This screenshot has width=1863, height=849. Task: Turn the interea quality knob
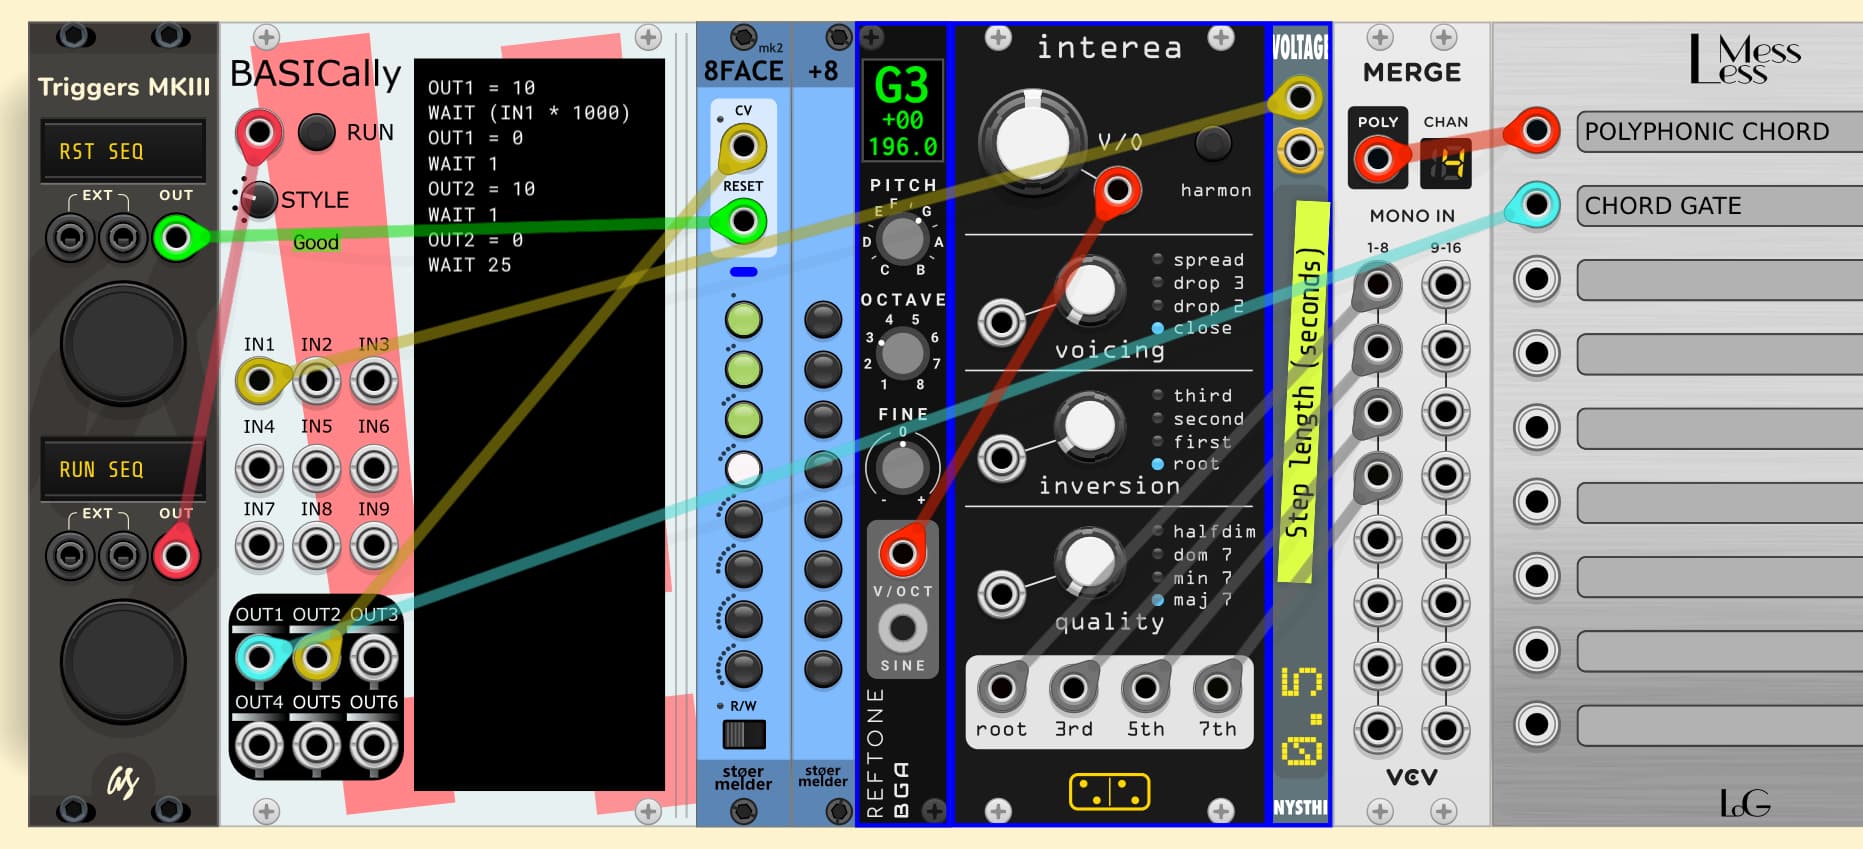(x=1090, y=562)
